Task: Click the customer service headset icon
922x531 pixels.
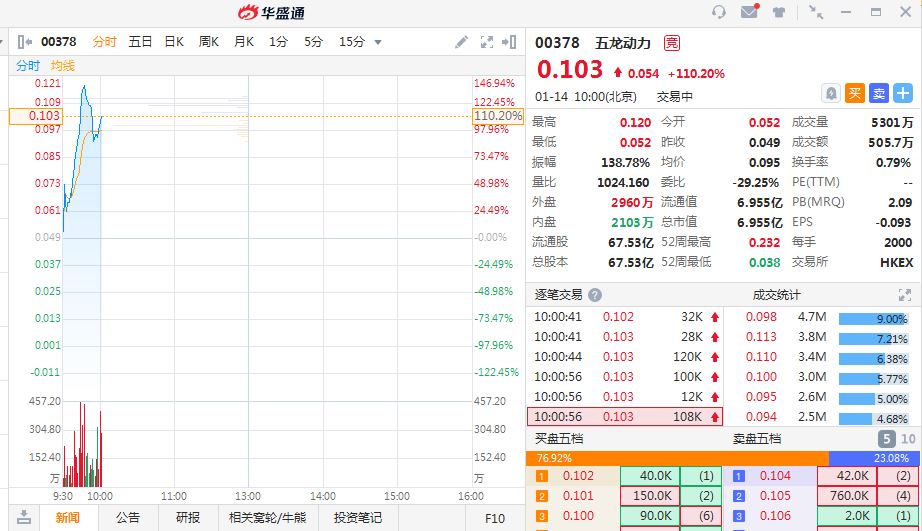Action: tap(719, 12)
